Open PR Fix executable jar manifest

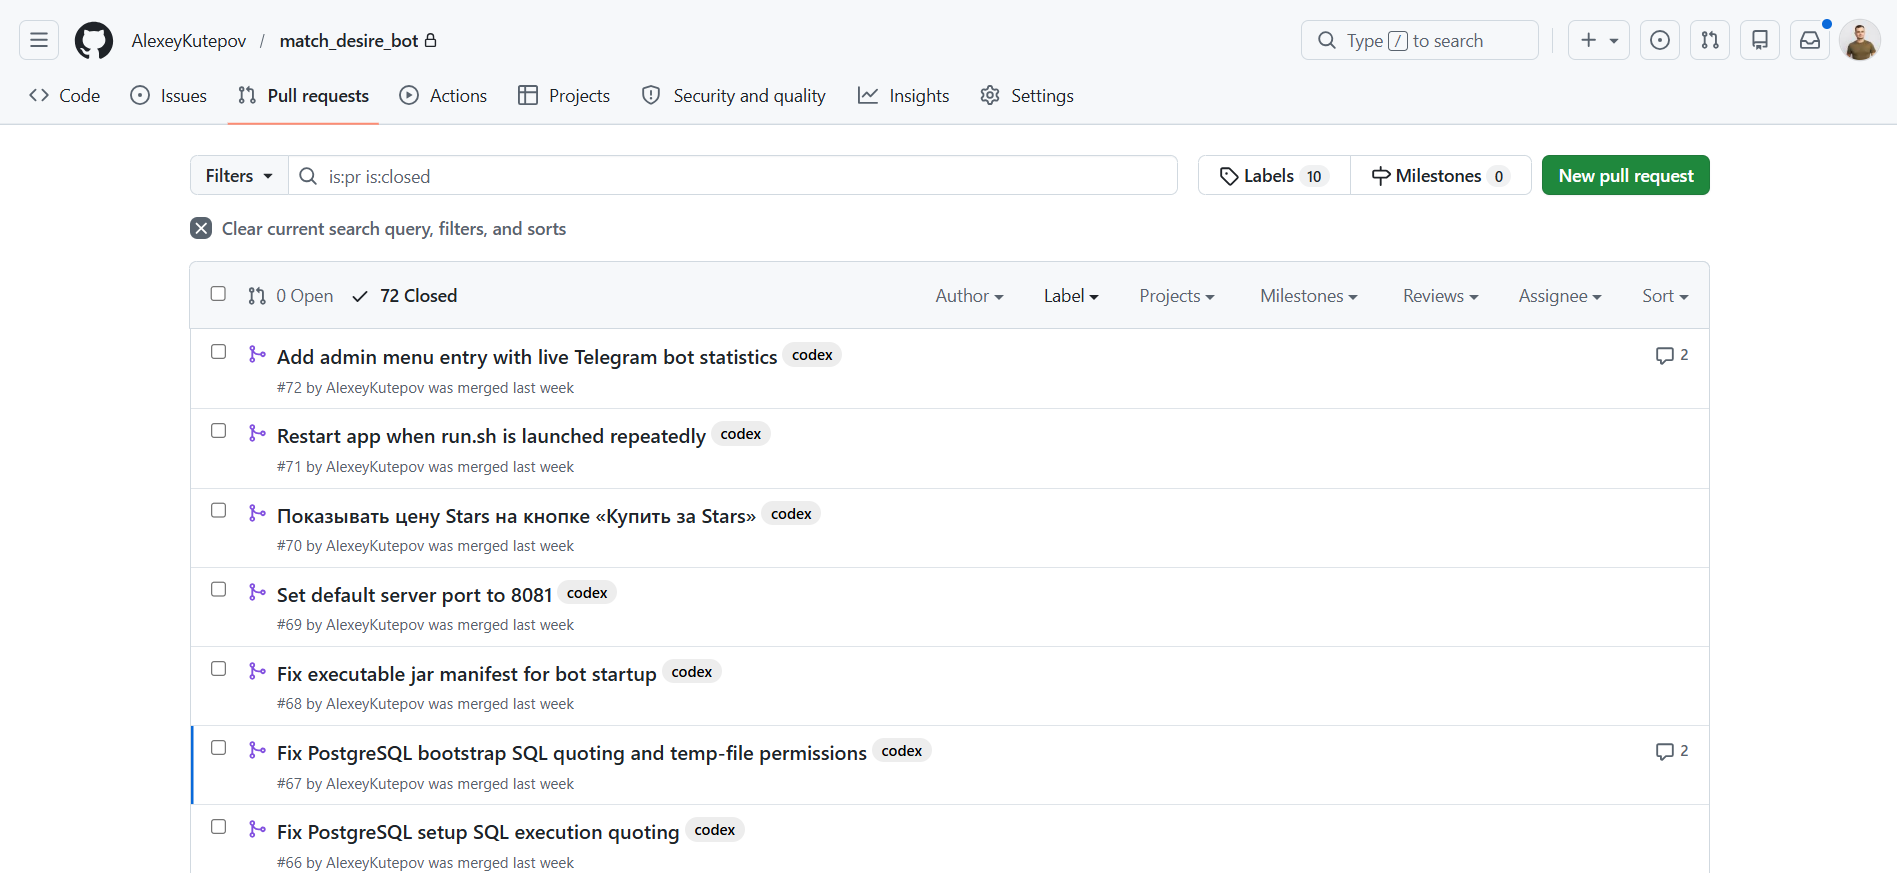467,674
